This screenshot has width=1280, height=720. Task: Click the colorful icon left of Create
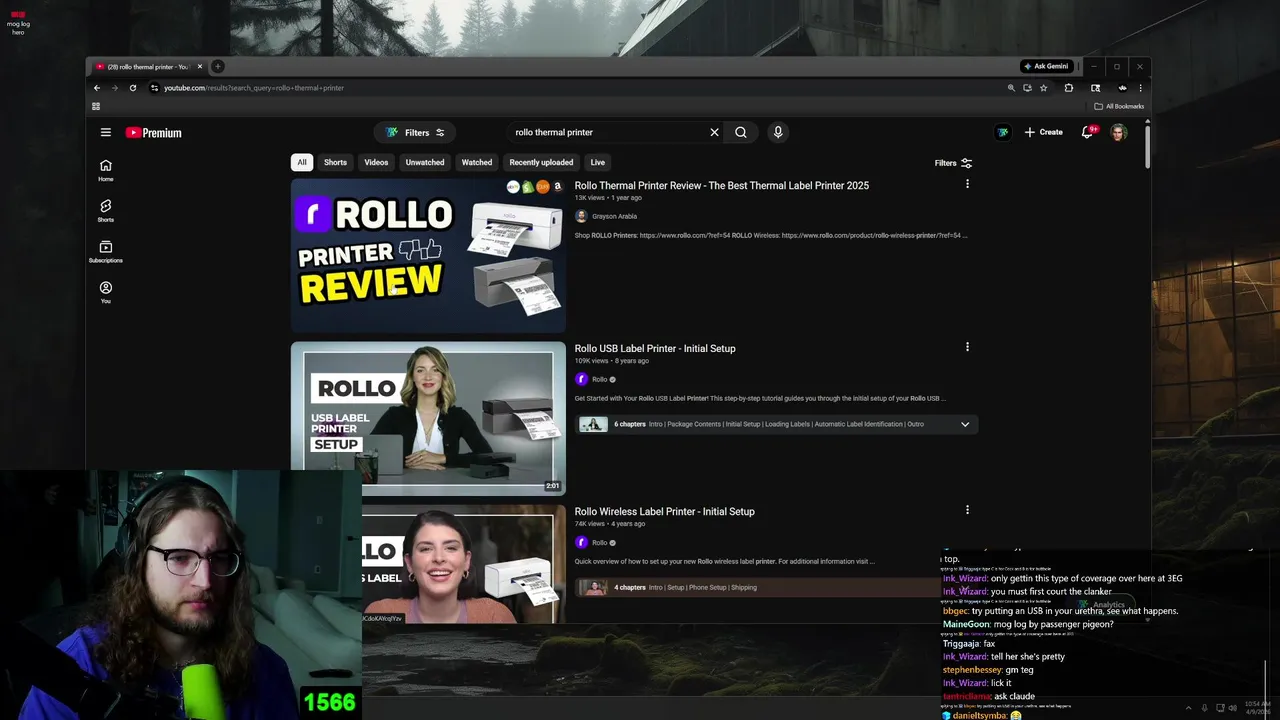[1002, 132]
